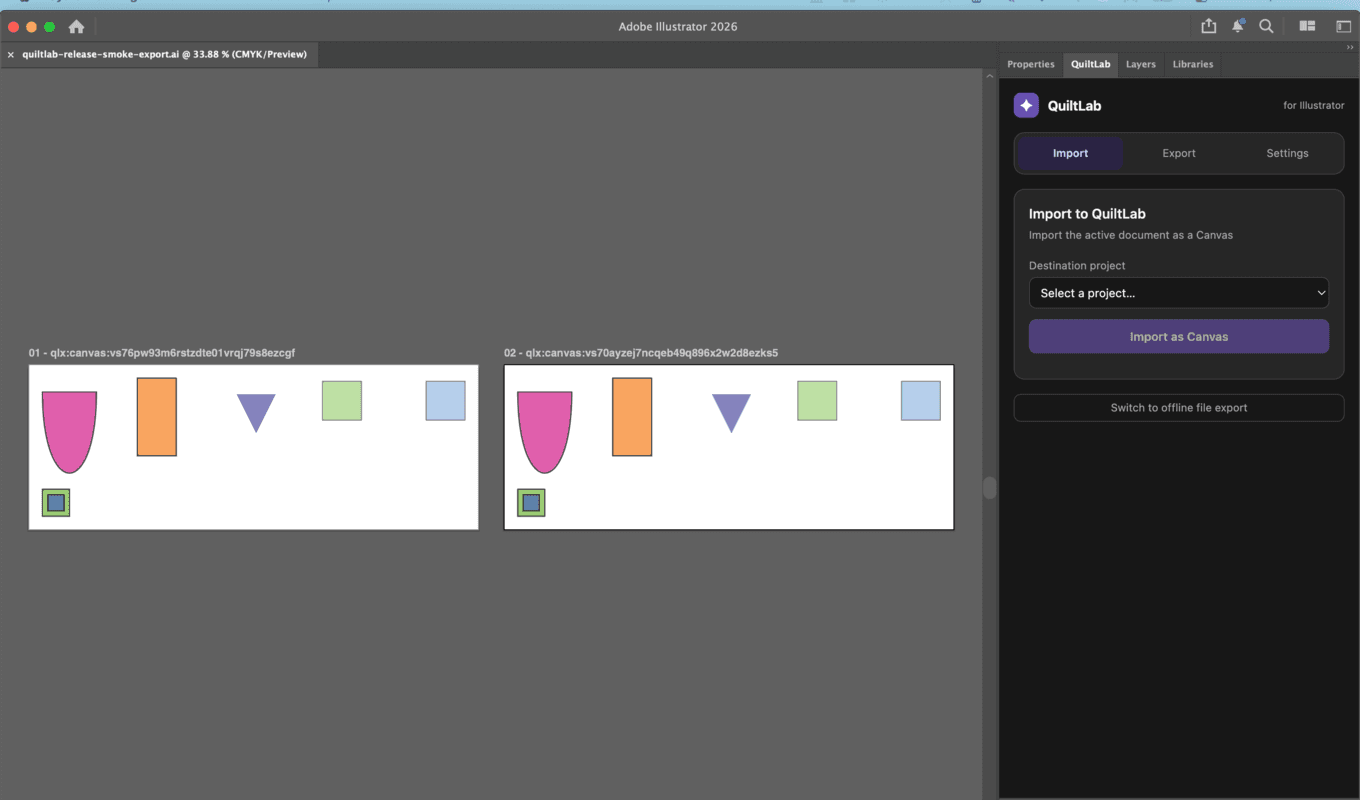
Task: Click the Import as Canvas button
Action: point(1179,337)
